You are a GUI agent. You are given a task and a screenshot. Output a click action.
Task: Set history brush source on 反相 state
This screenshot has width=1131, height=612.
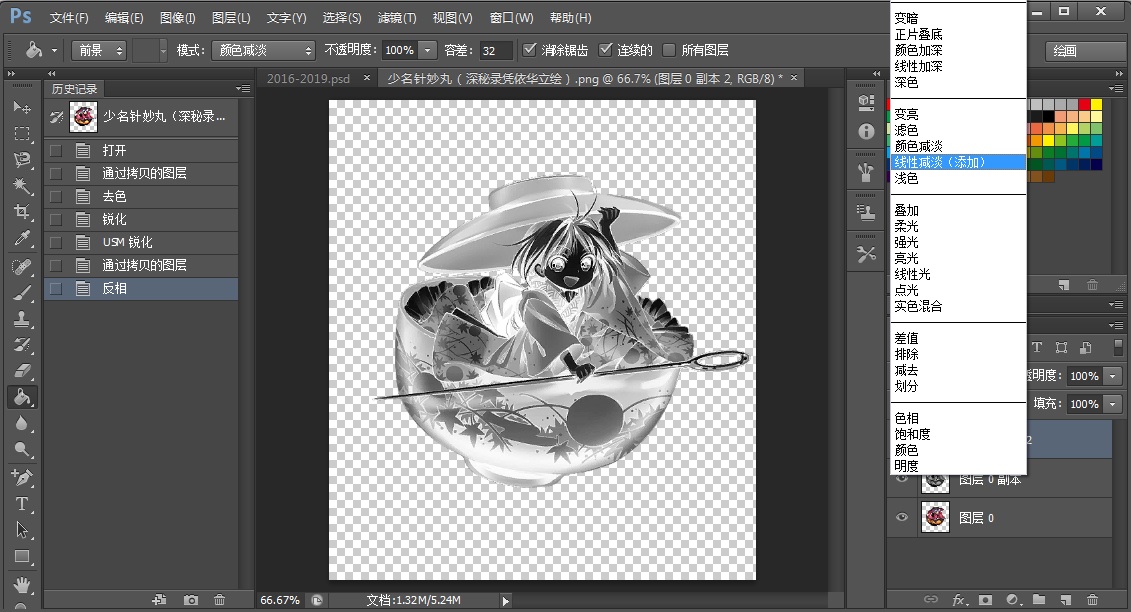[56, 289]
